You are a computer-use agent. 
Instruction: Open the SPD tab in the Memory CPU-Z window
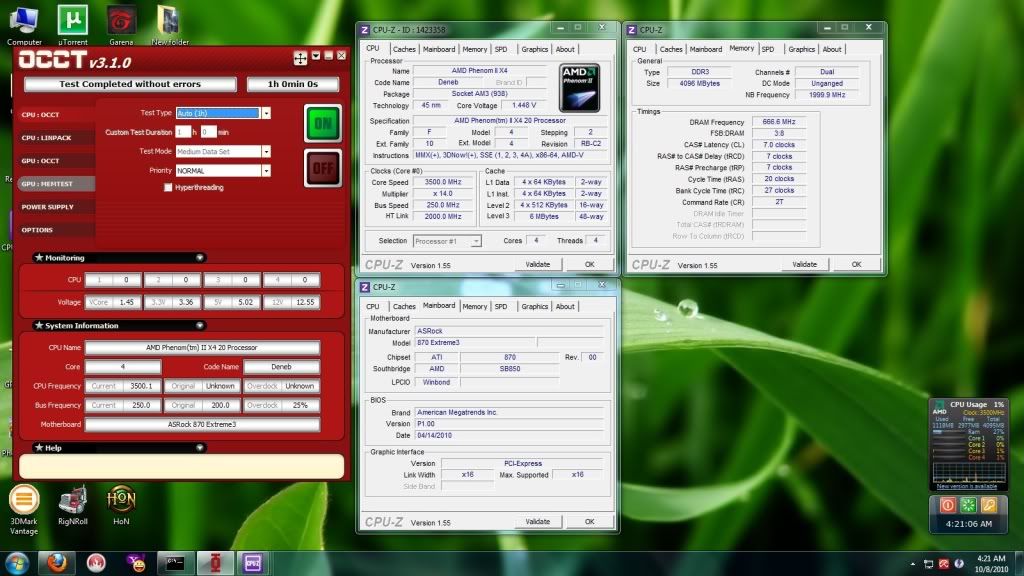(768, 49)
